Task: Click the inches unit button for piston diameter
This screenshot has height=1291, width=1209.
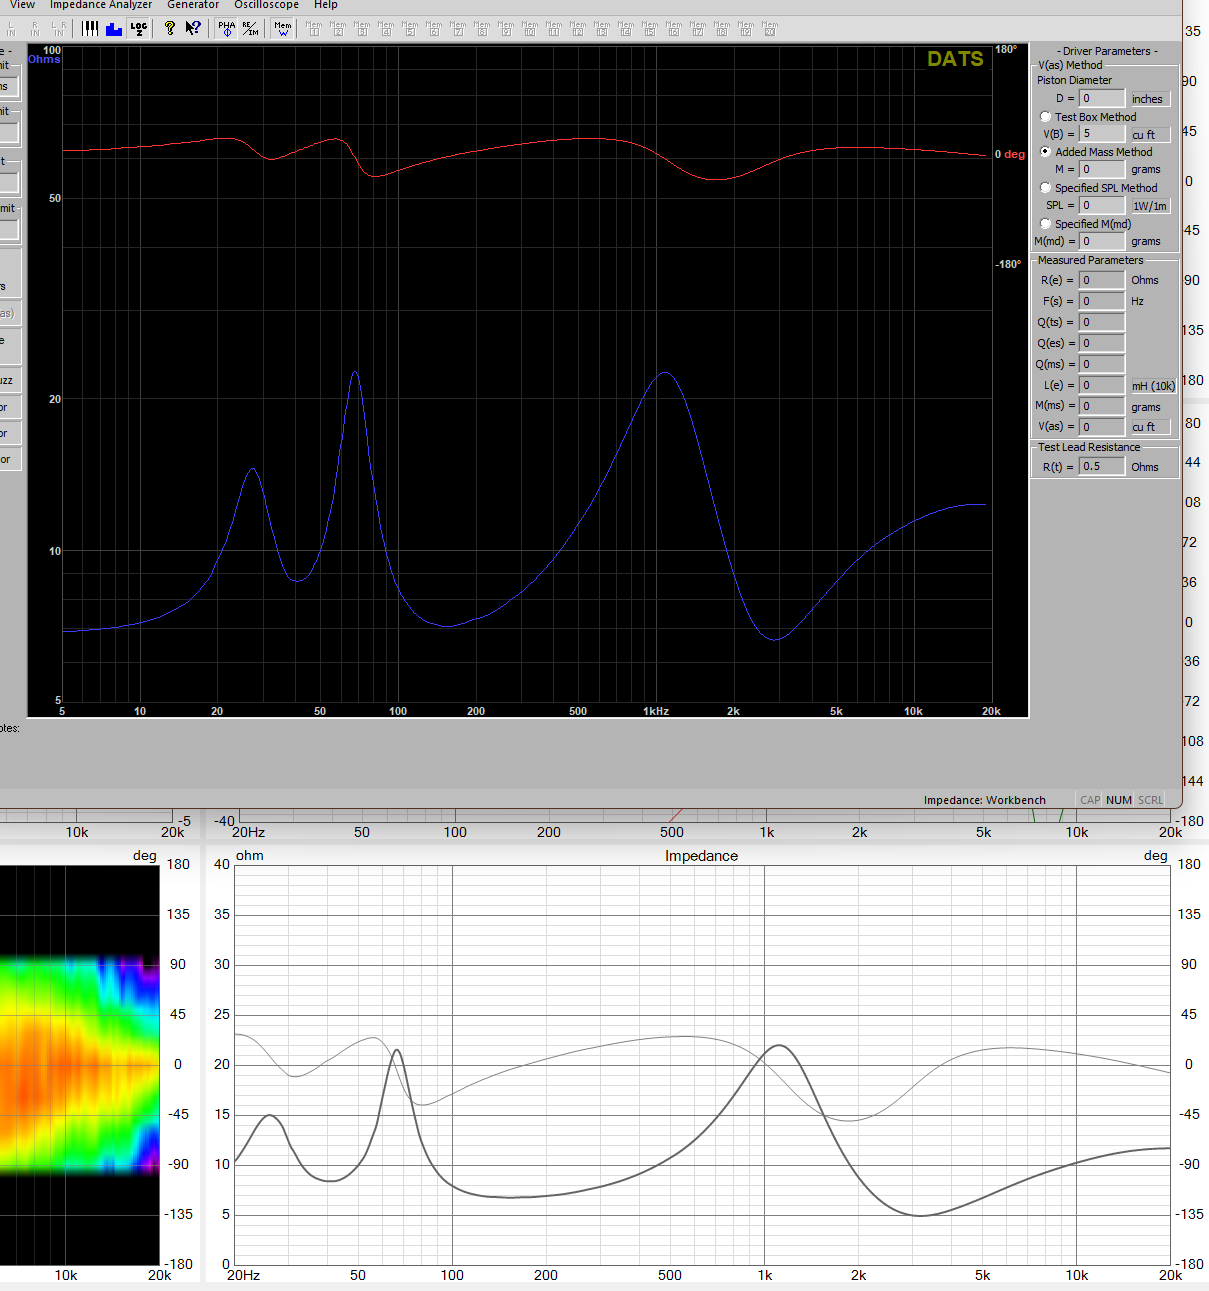Action: point(1148,99)
